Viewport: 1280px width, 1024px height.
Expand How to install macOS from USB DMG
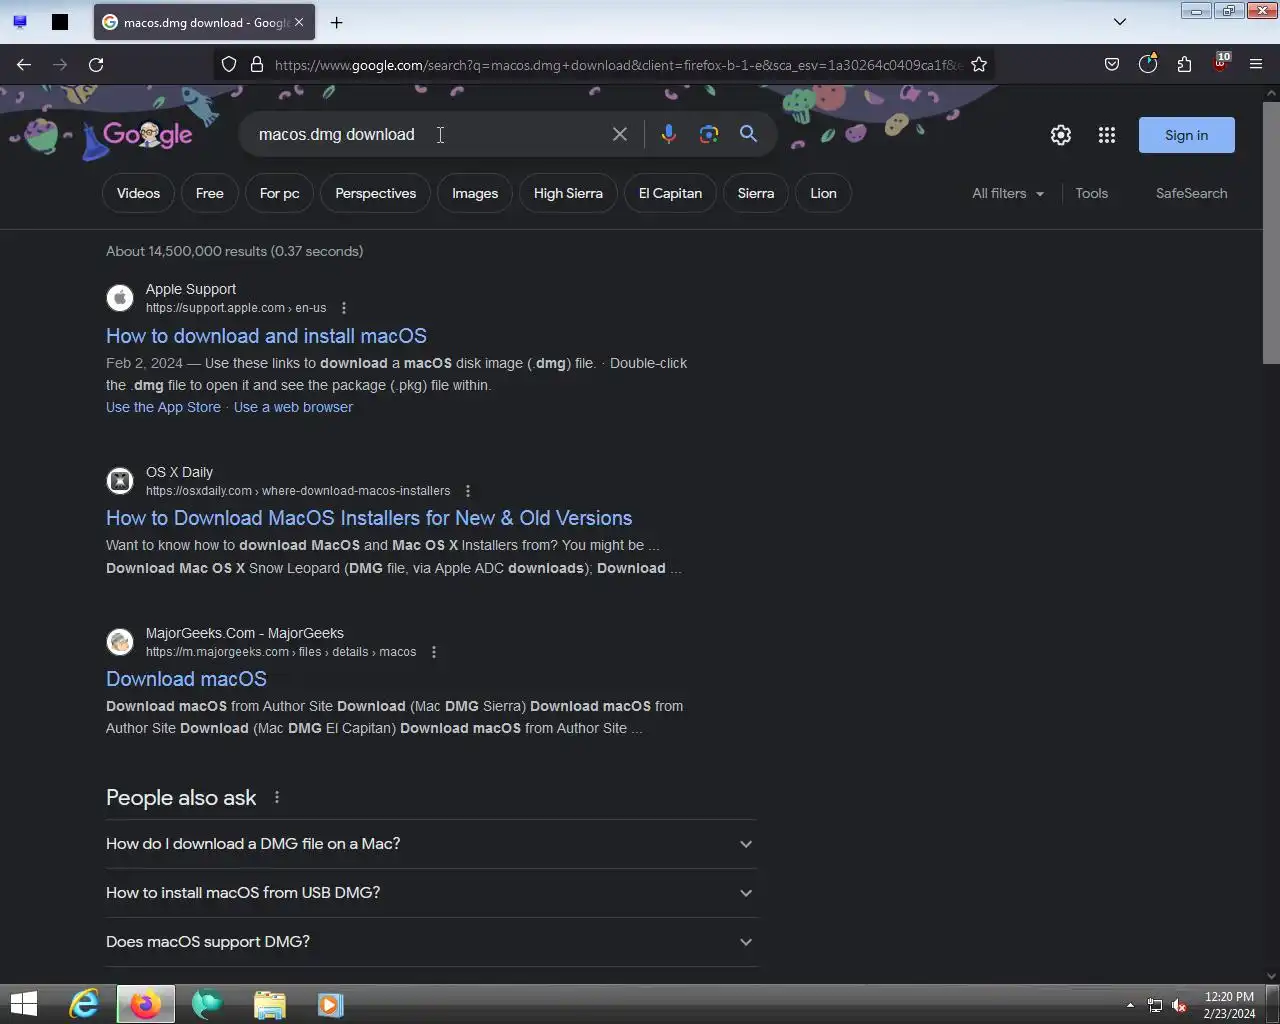[x=431, y=893]
